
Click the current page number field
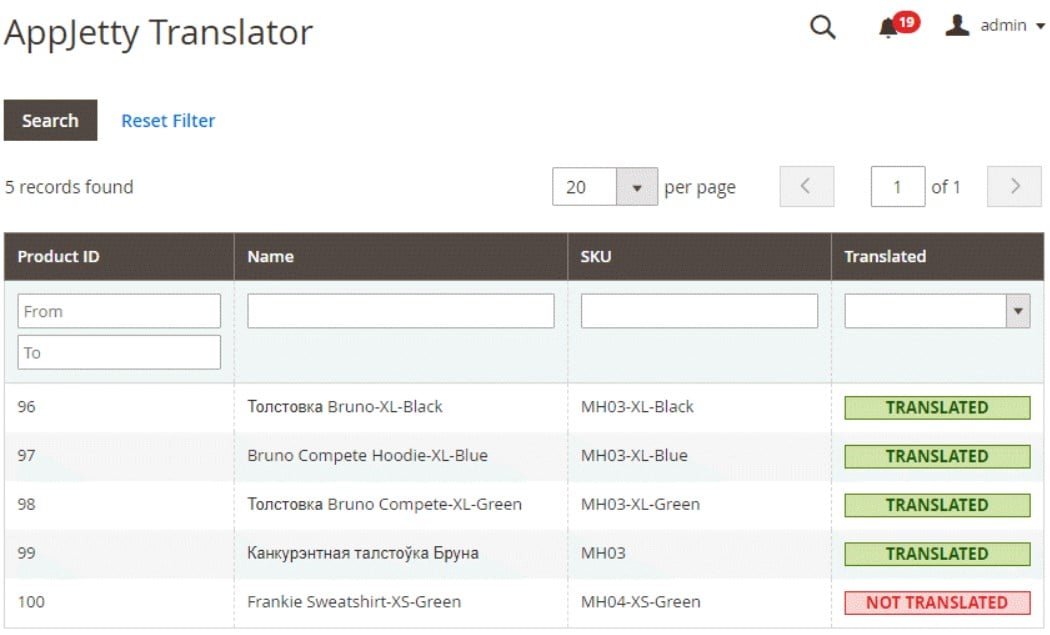tap(897, 186)
